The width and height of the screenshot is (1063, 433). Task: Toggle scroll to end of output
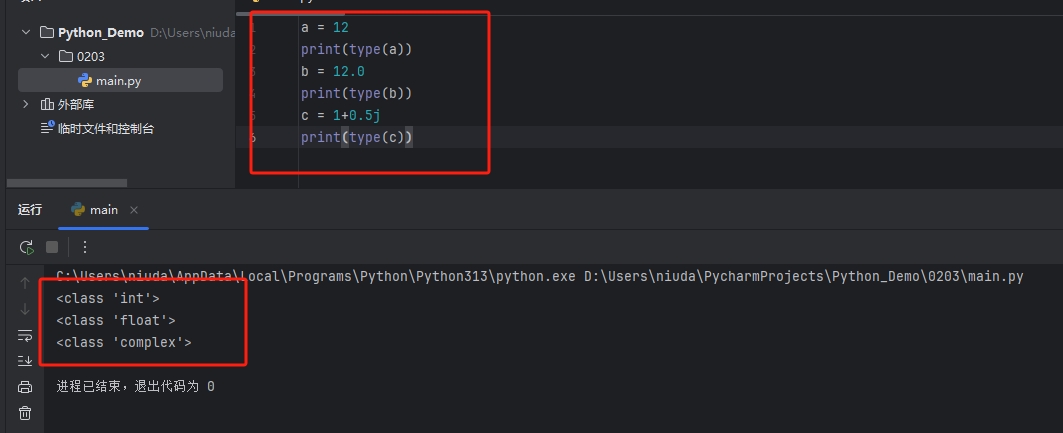pos(26,361)
